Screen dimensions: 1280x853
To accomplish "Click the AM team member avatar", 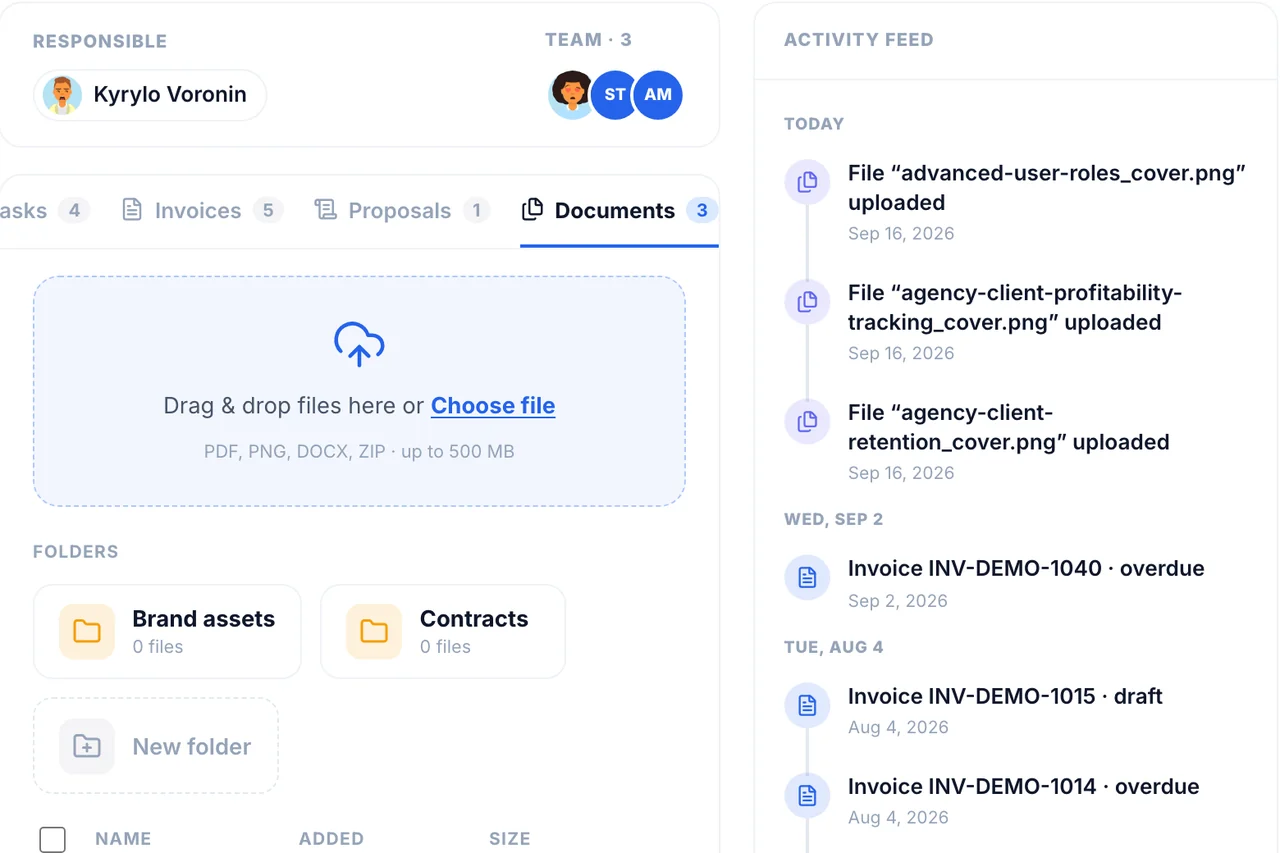I will (x=658, y=95).
